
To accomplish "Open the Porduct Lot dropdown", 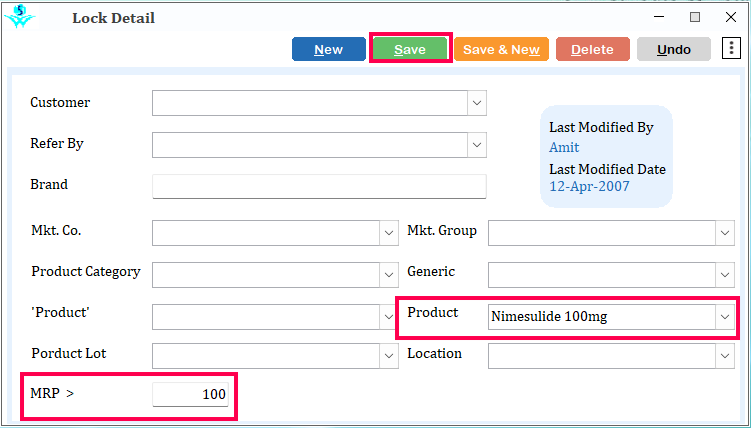I will 389,356.
